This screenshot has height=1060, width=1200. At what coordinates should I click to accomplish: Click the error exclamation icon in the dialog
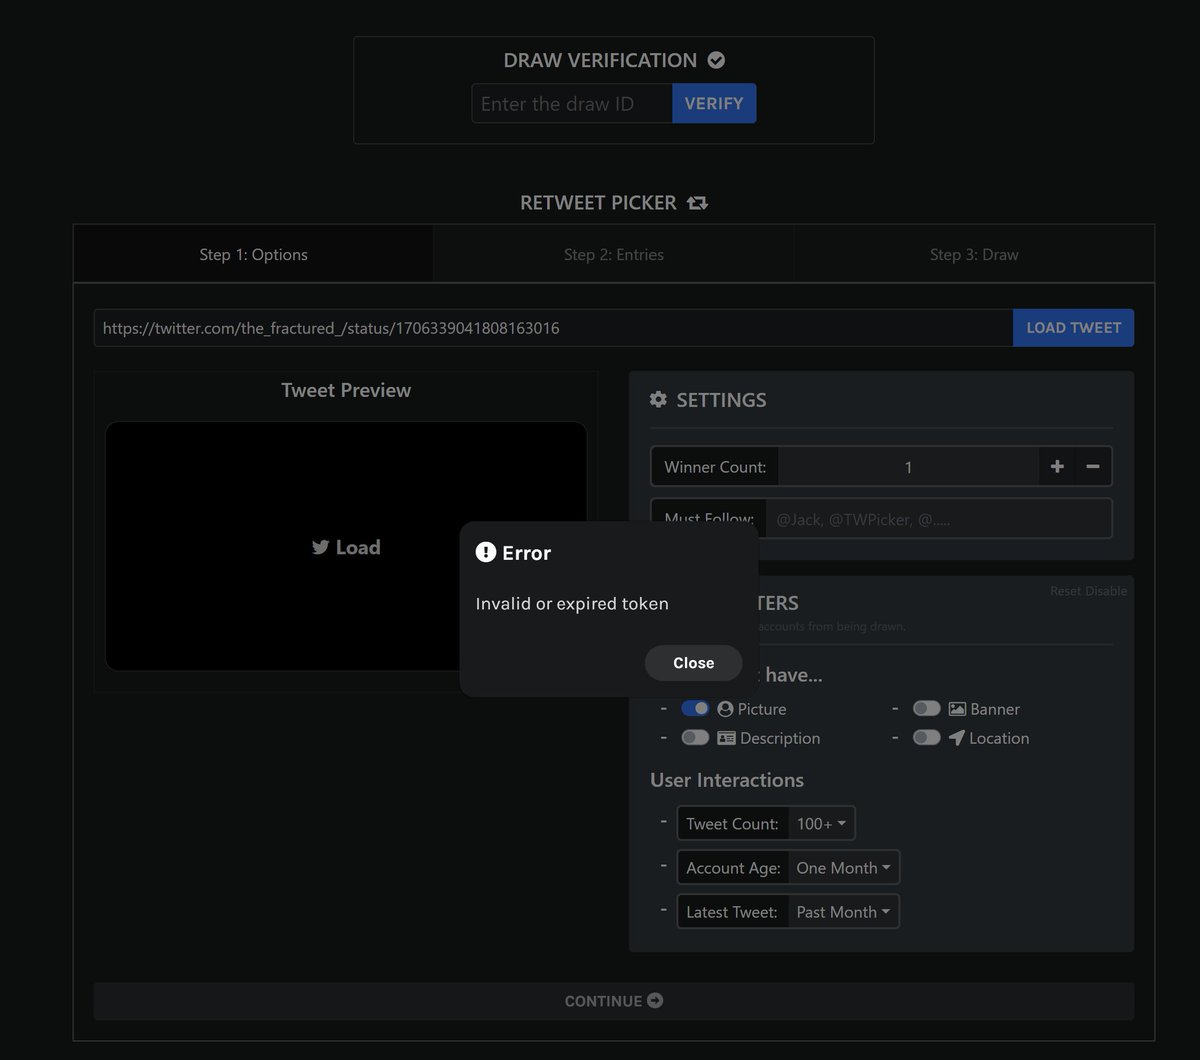486,552
